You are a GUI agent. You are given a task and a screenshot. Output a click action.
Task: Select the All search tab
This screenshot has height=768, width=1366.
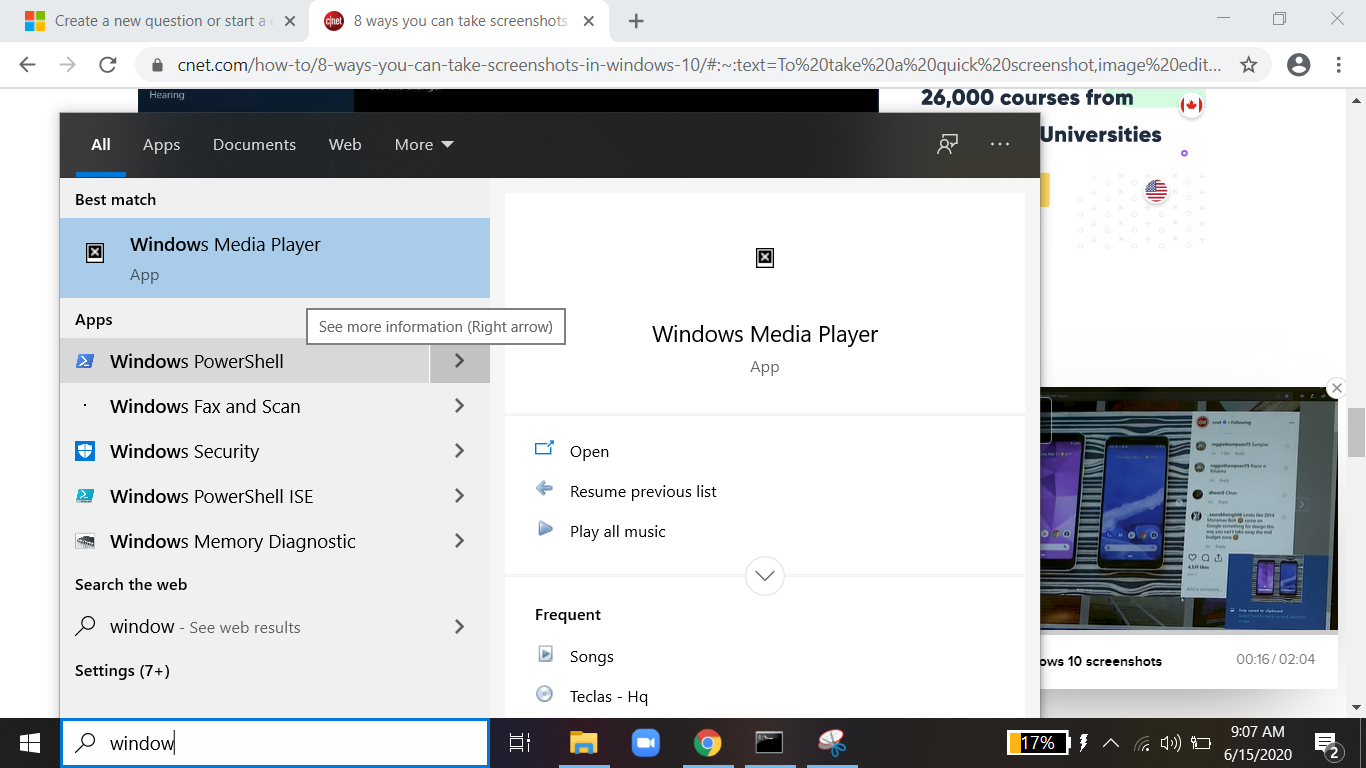tap(101, 144)
